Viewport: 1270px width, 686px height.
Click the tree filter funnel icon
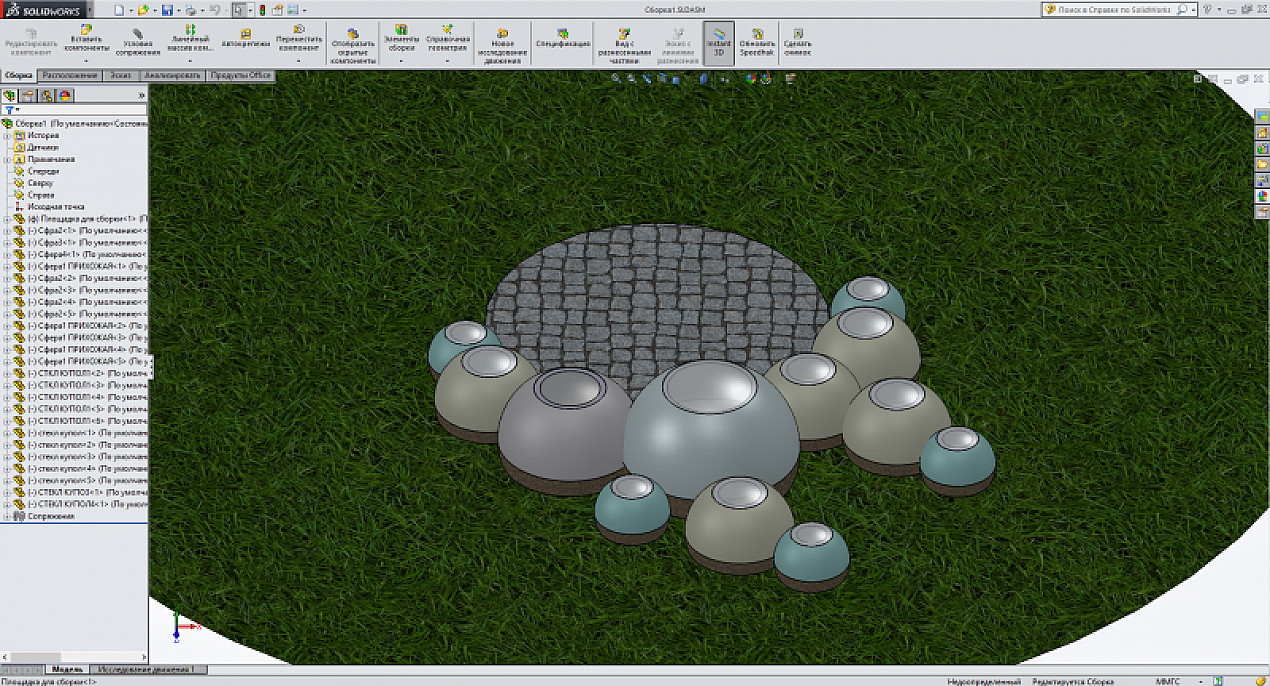(x=9, y=110)
